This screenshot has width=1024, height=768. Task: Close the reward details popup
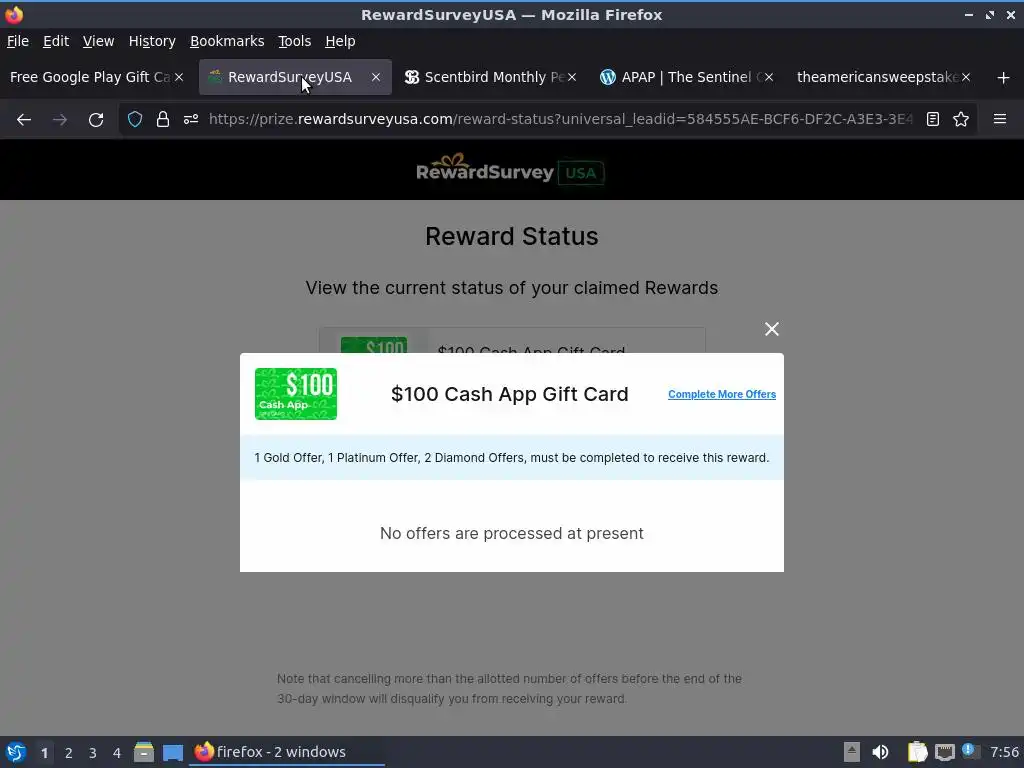[772, 329]
